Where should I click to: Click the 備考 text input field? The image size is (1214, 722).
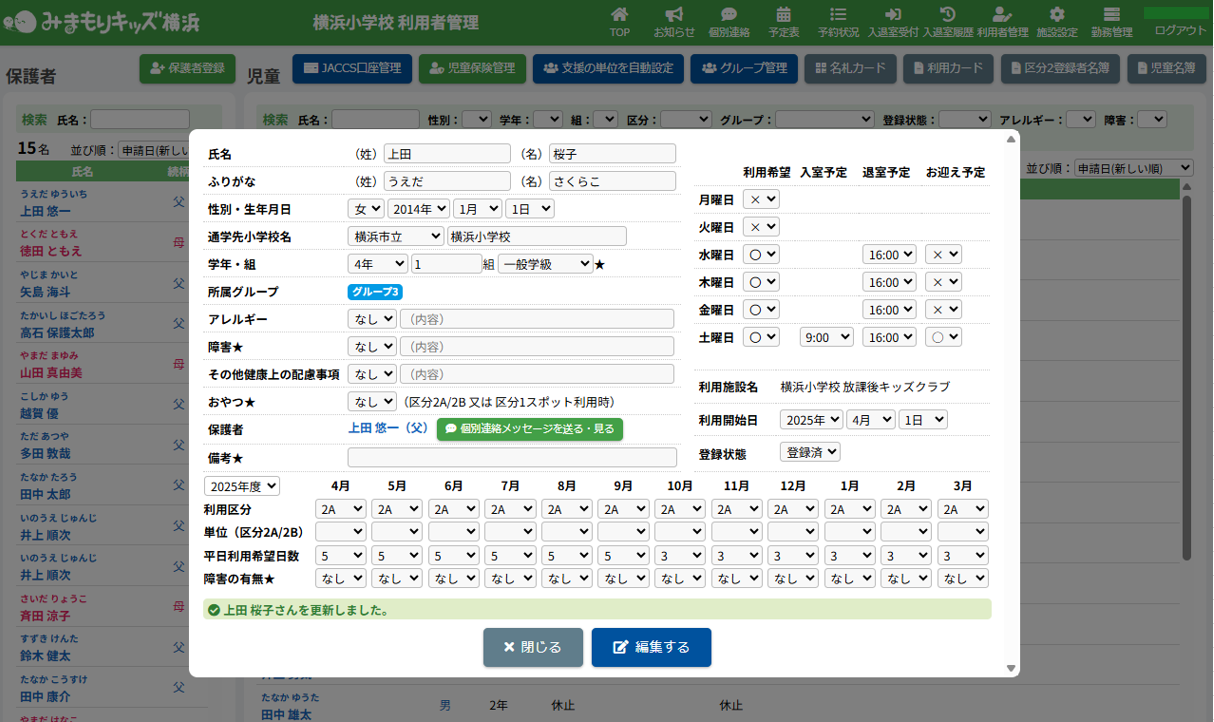click(512, 457)
